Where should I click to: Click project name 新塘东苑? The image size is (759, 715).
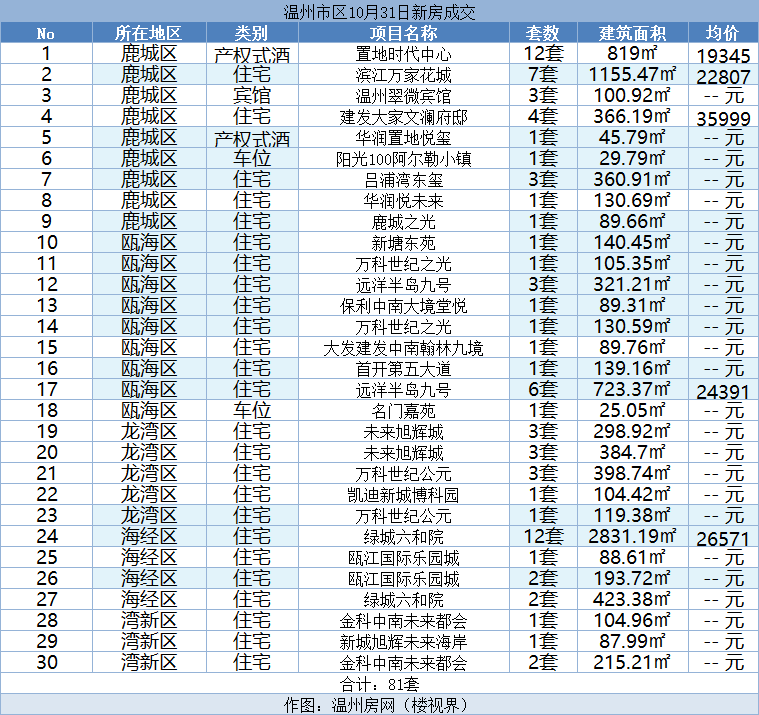coord(403,243)
